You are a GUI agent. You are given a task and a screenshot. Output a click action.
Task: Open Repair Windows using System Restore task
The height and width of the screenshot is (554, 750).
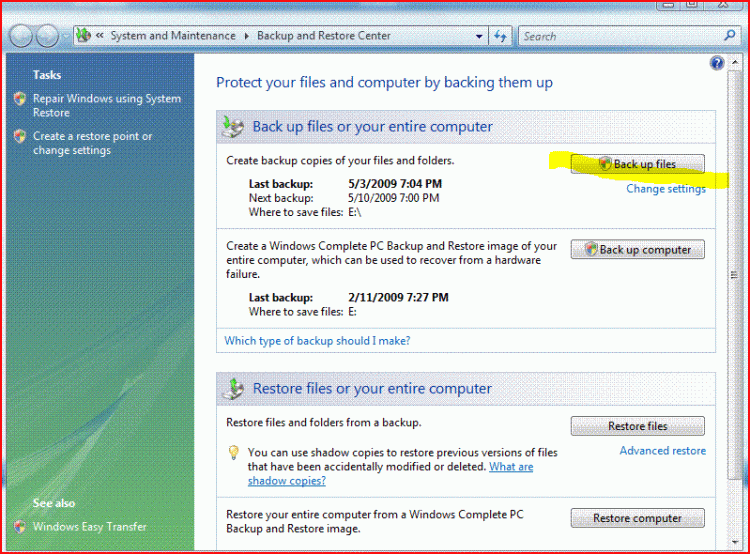(107, 106)
